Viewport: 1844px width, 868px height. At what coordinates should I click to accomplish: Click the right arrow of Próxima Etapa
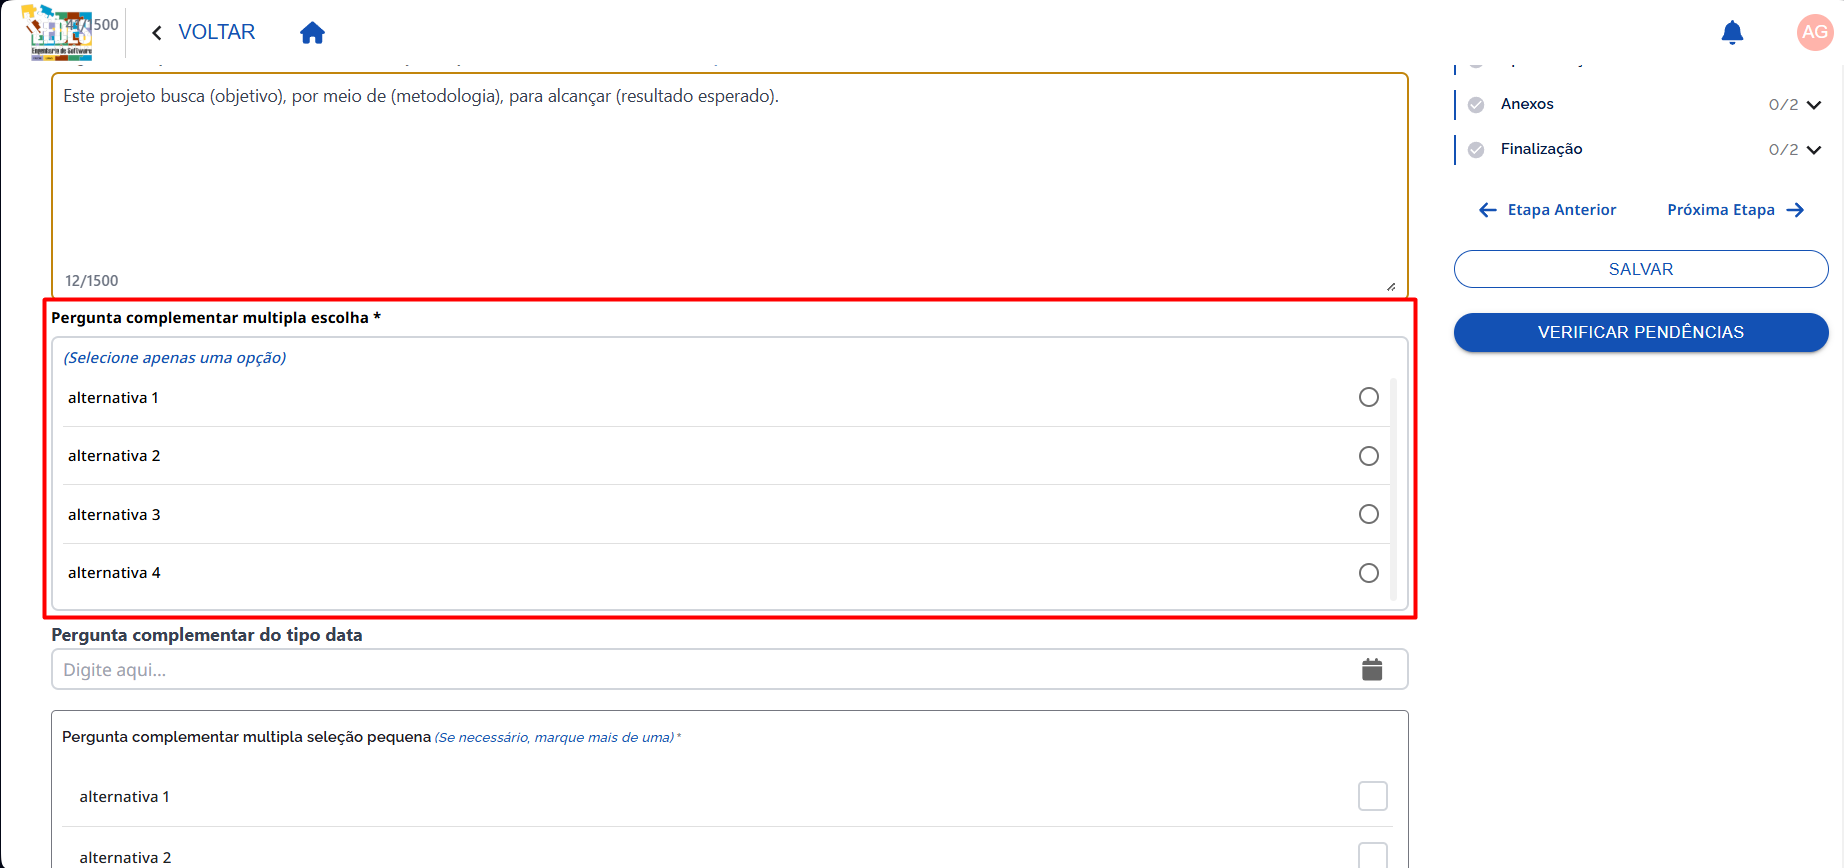[x=1795, y=210]
